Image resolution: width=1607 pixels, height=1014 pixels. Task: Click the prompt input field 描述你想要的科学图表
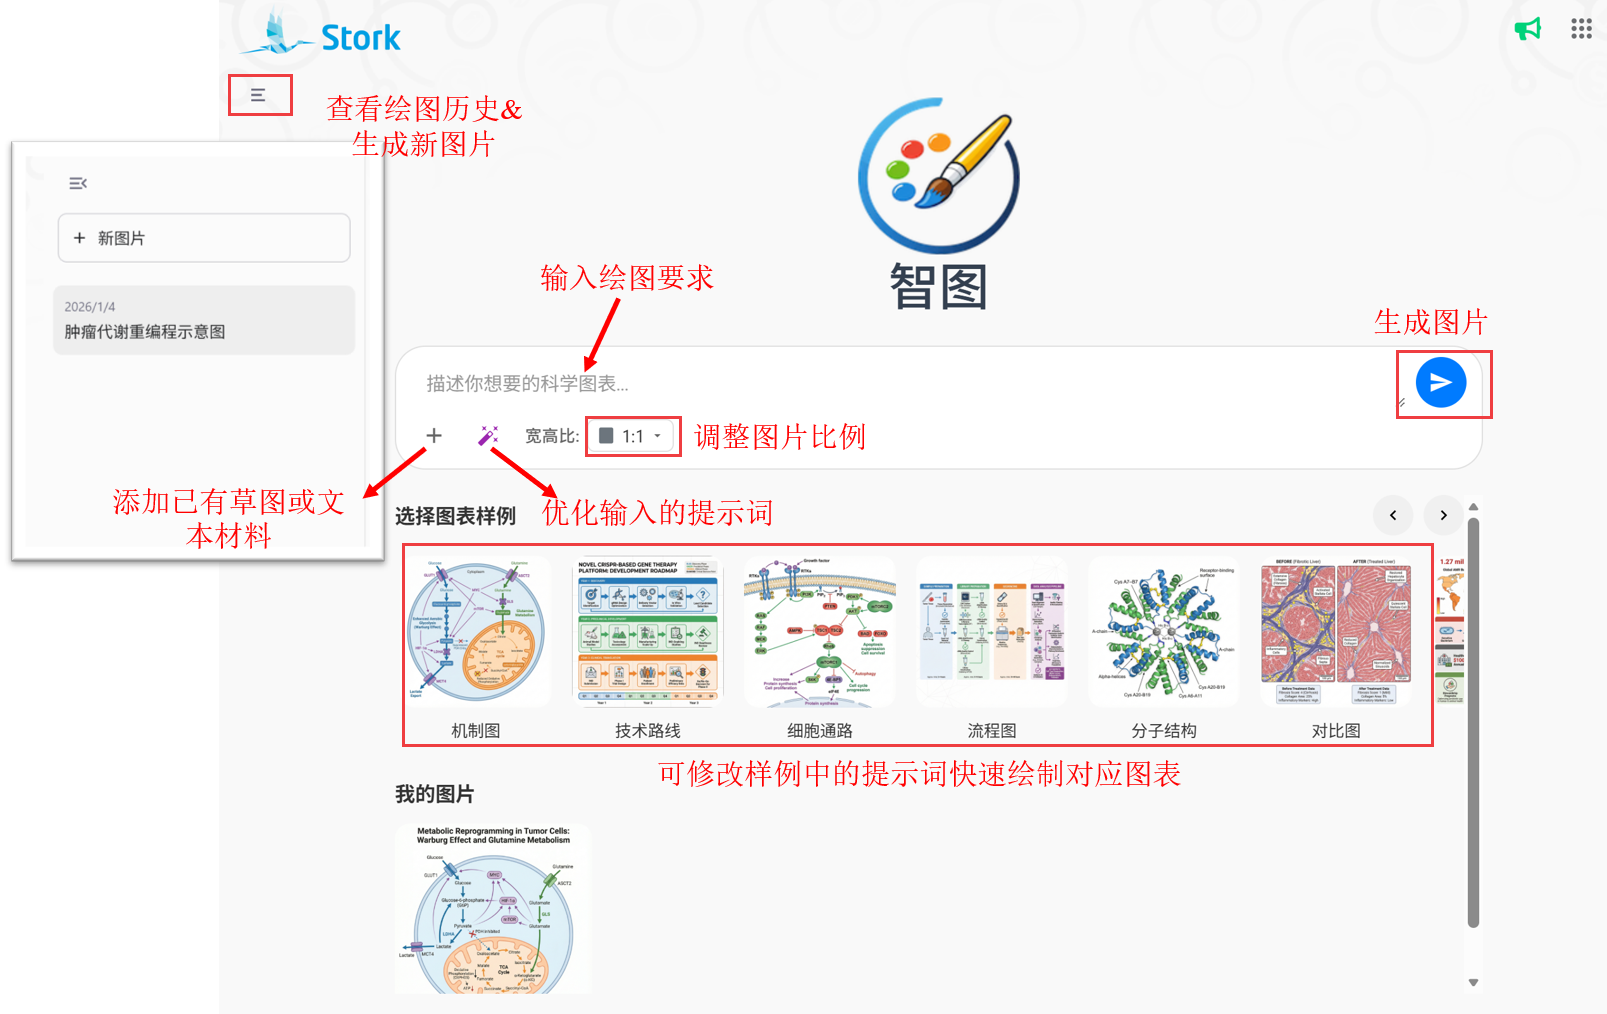point(900,383)
